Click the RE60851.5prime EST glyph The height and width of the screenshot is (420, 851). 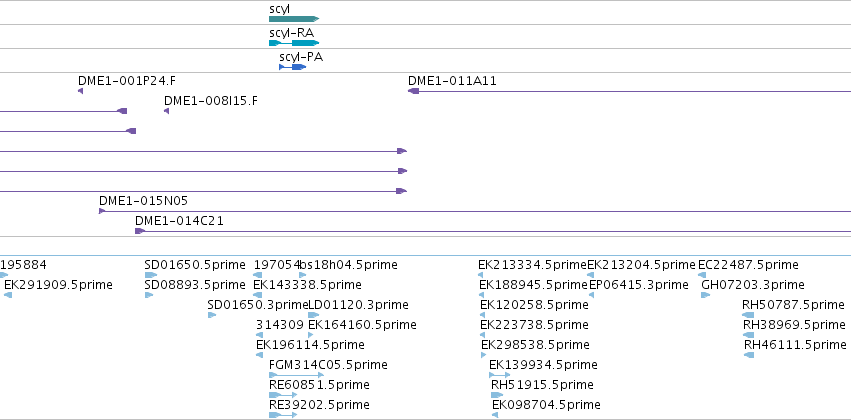[x=283, y=395]
